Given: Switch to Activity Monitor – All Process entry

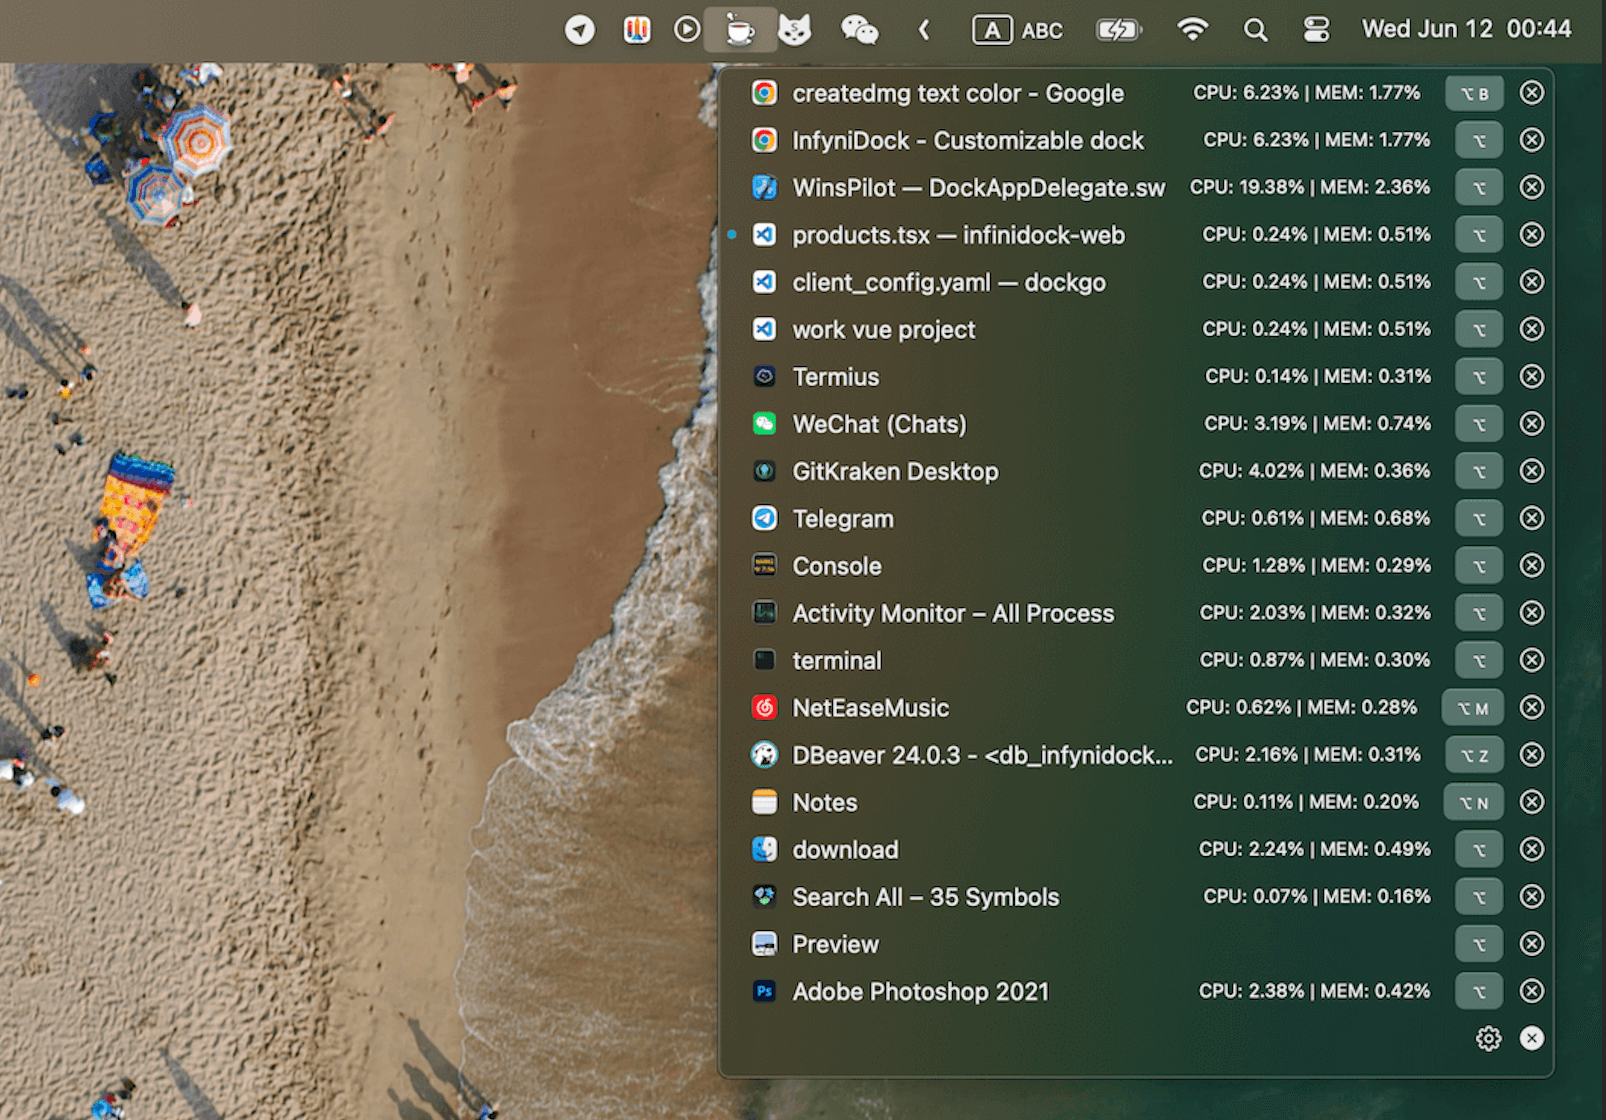Looking at the screenshot, I should pos(953,613).
